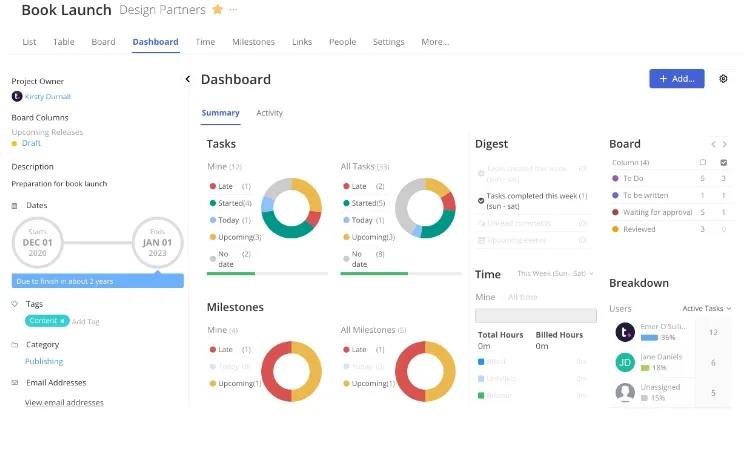744x451 pixels.
Task: Click Add Tag next to Content
Action: point(86,322)
